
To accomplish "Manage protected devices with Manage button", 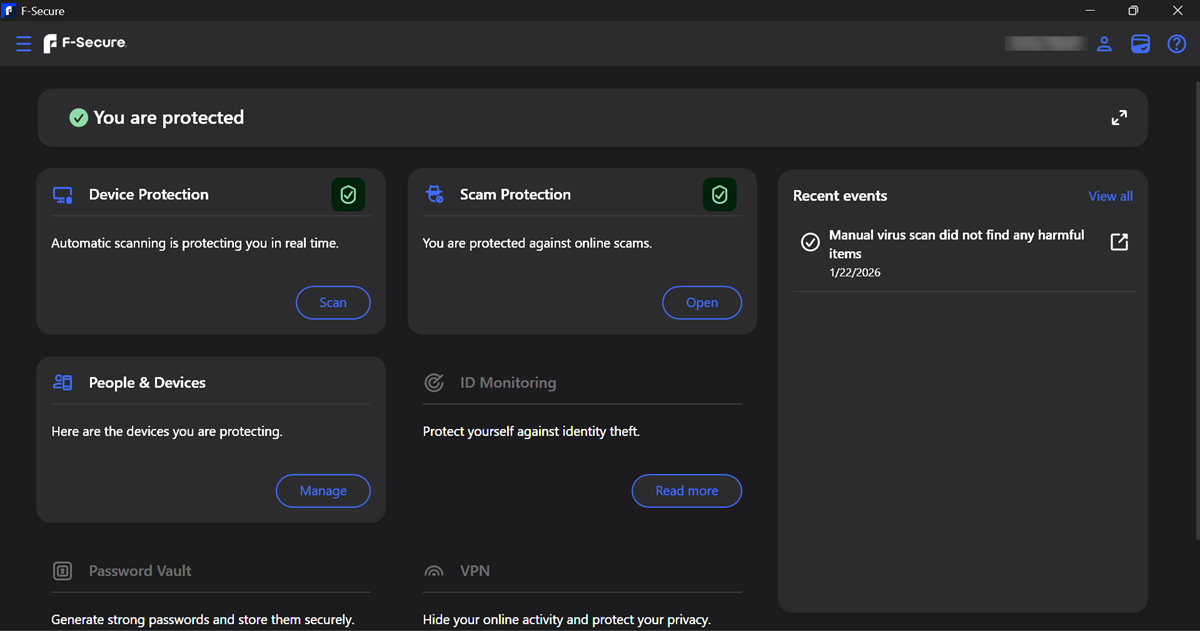I will pos(323,491).
